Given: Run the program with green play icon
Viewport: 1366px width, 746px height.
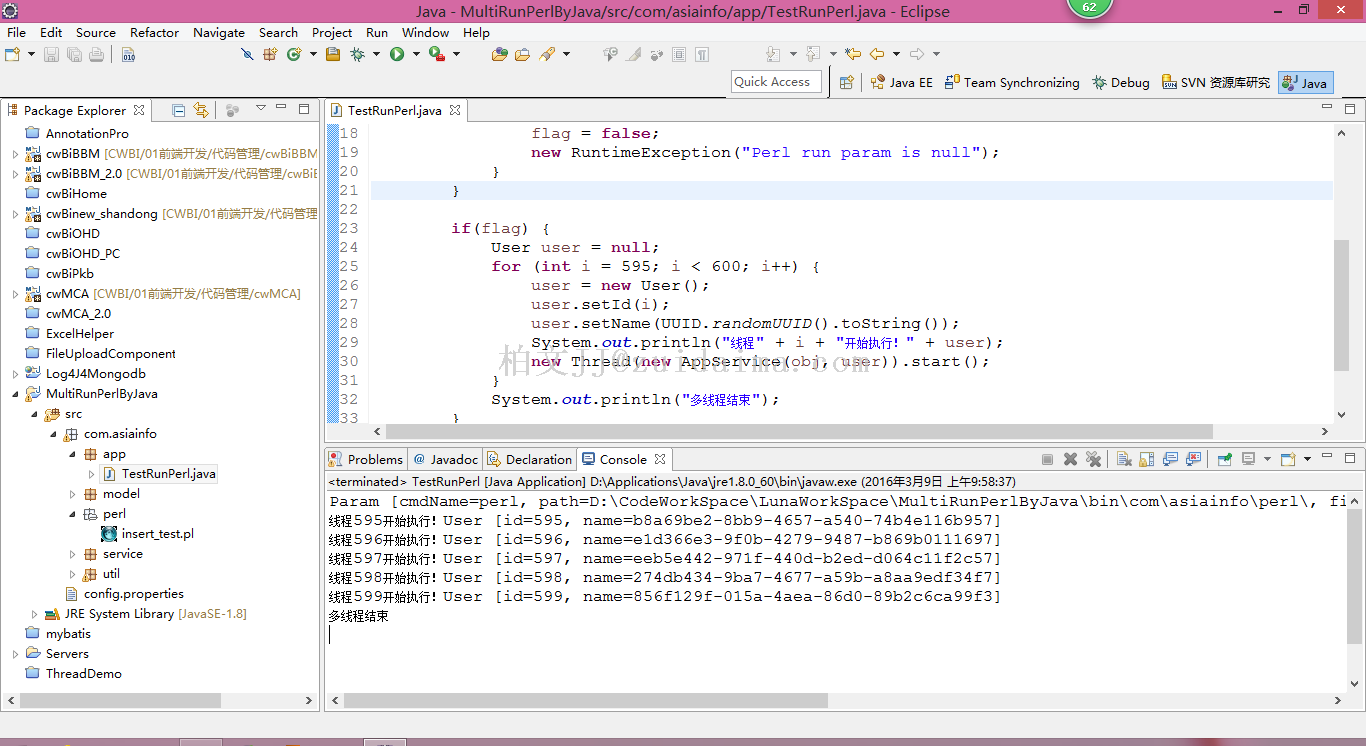Looking at the screenshot, I should coord(397,54).
